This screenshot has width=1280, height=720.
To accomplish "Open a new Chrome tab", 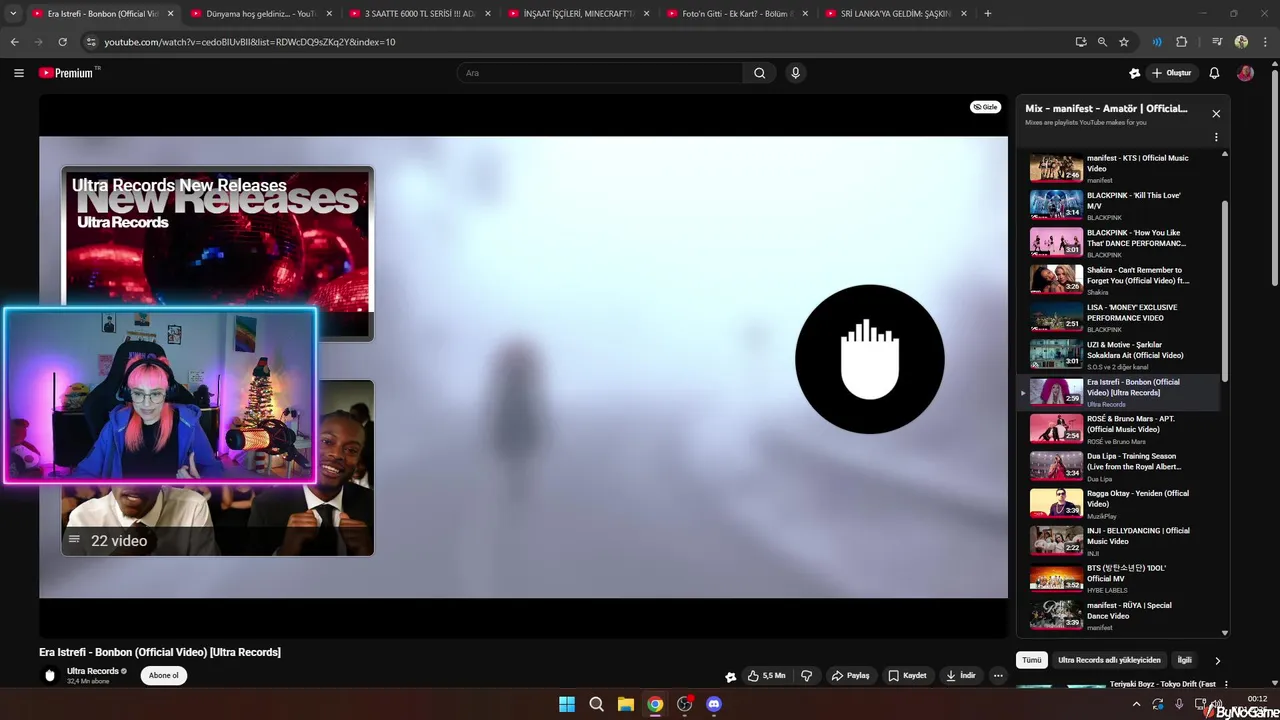I will pos(988,13).
